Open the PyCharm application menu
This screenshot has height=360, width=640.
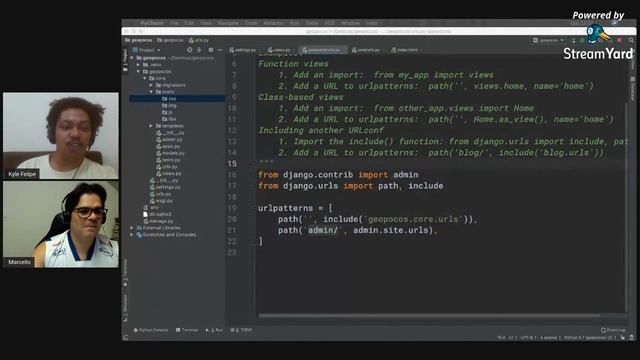(x=152, y=23)
